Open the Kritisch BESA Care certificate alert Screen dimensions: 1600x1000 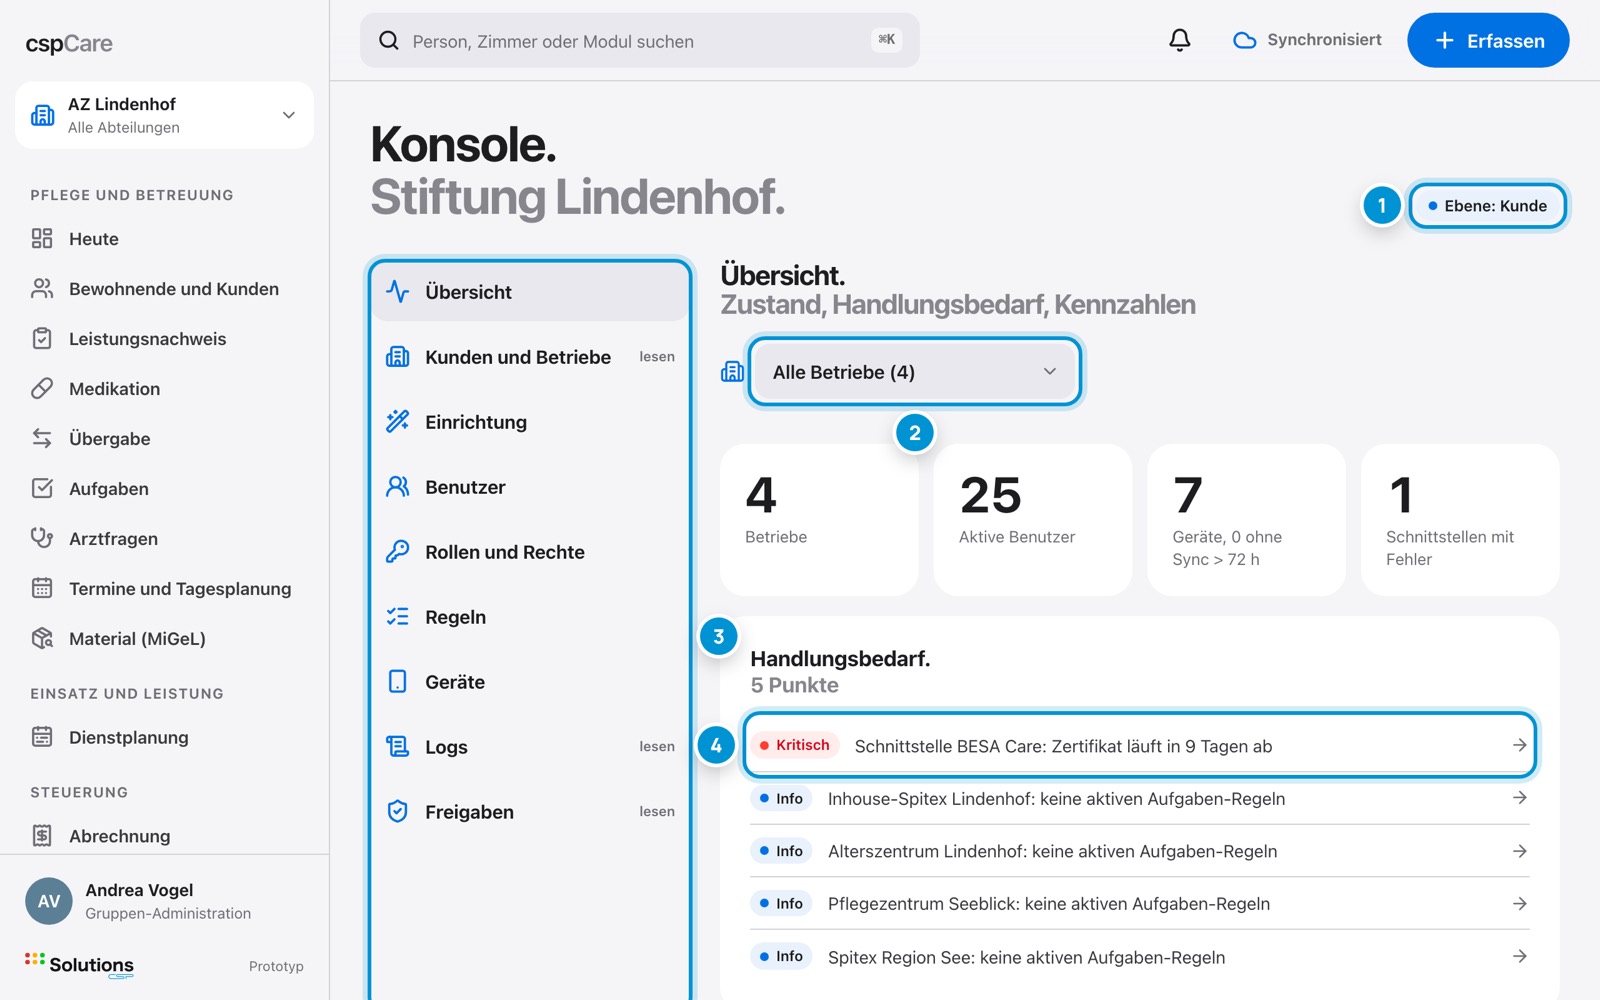pyautogui.click(x=1139, y=745)
